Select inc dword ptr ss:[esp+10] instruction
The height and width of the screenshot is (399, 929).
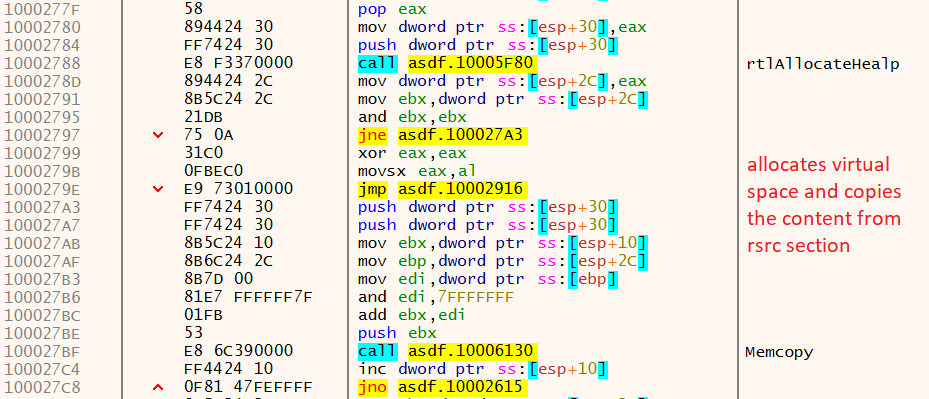tap(483, 369)
